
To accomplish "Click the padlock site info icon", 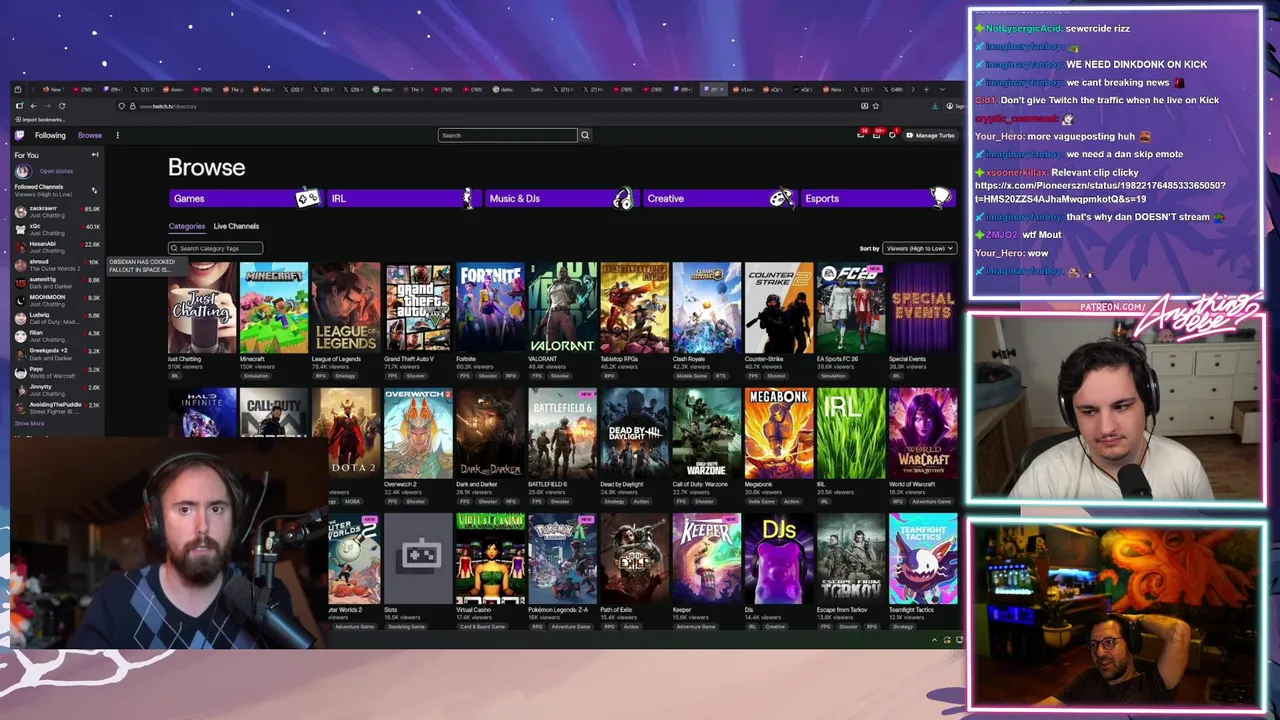I will point(132,106).
